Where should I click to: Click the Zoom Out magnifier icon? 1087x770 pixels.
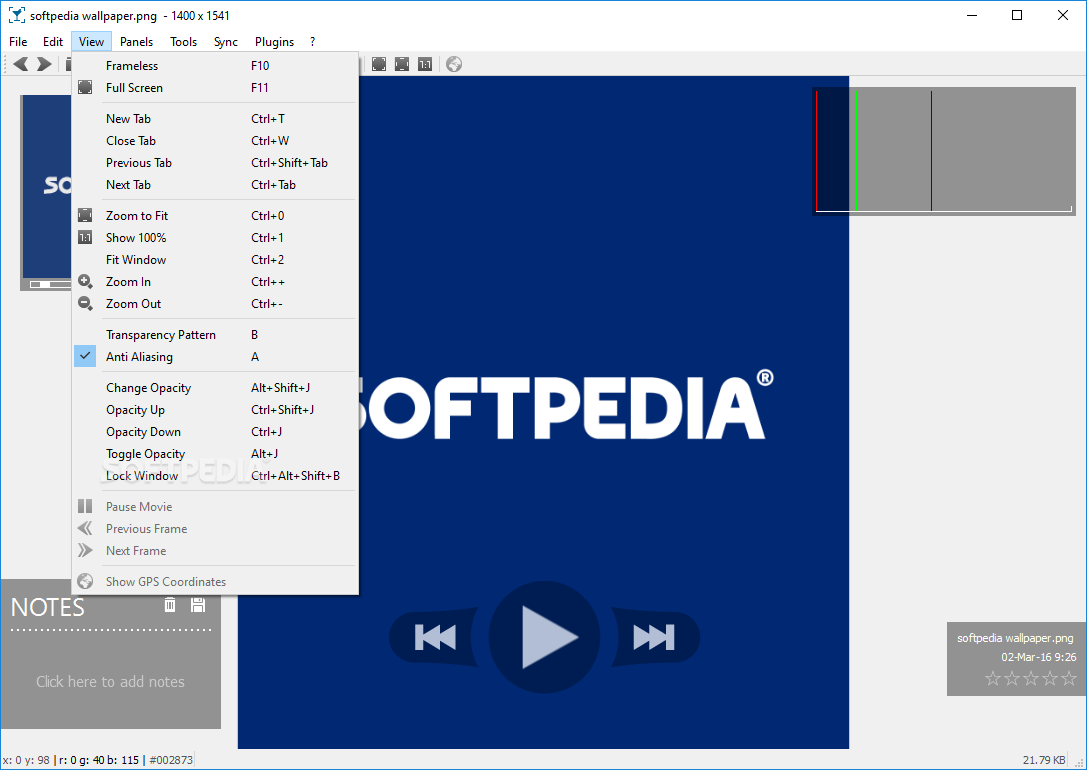pos(85,304)
